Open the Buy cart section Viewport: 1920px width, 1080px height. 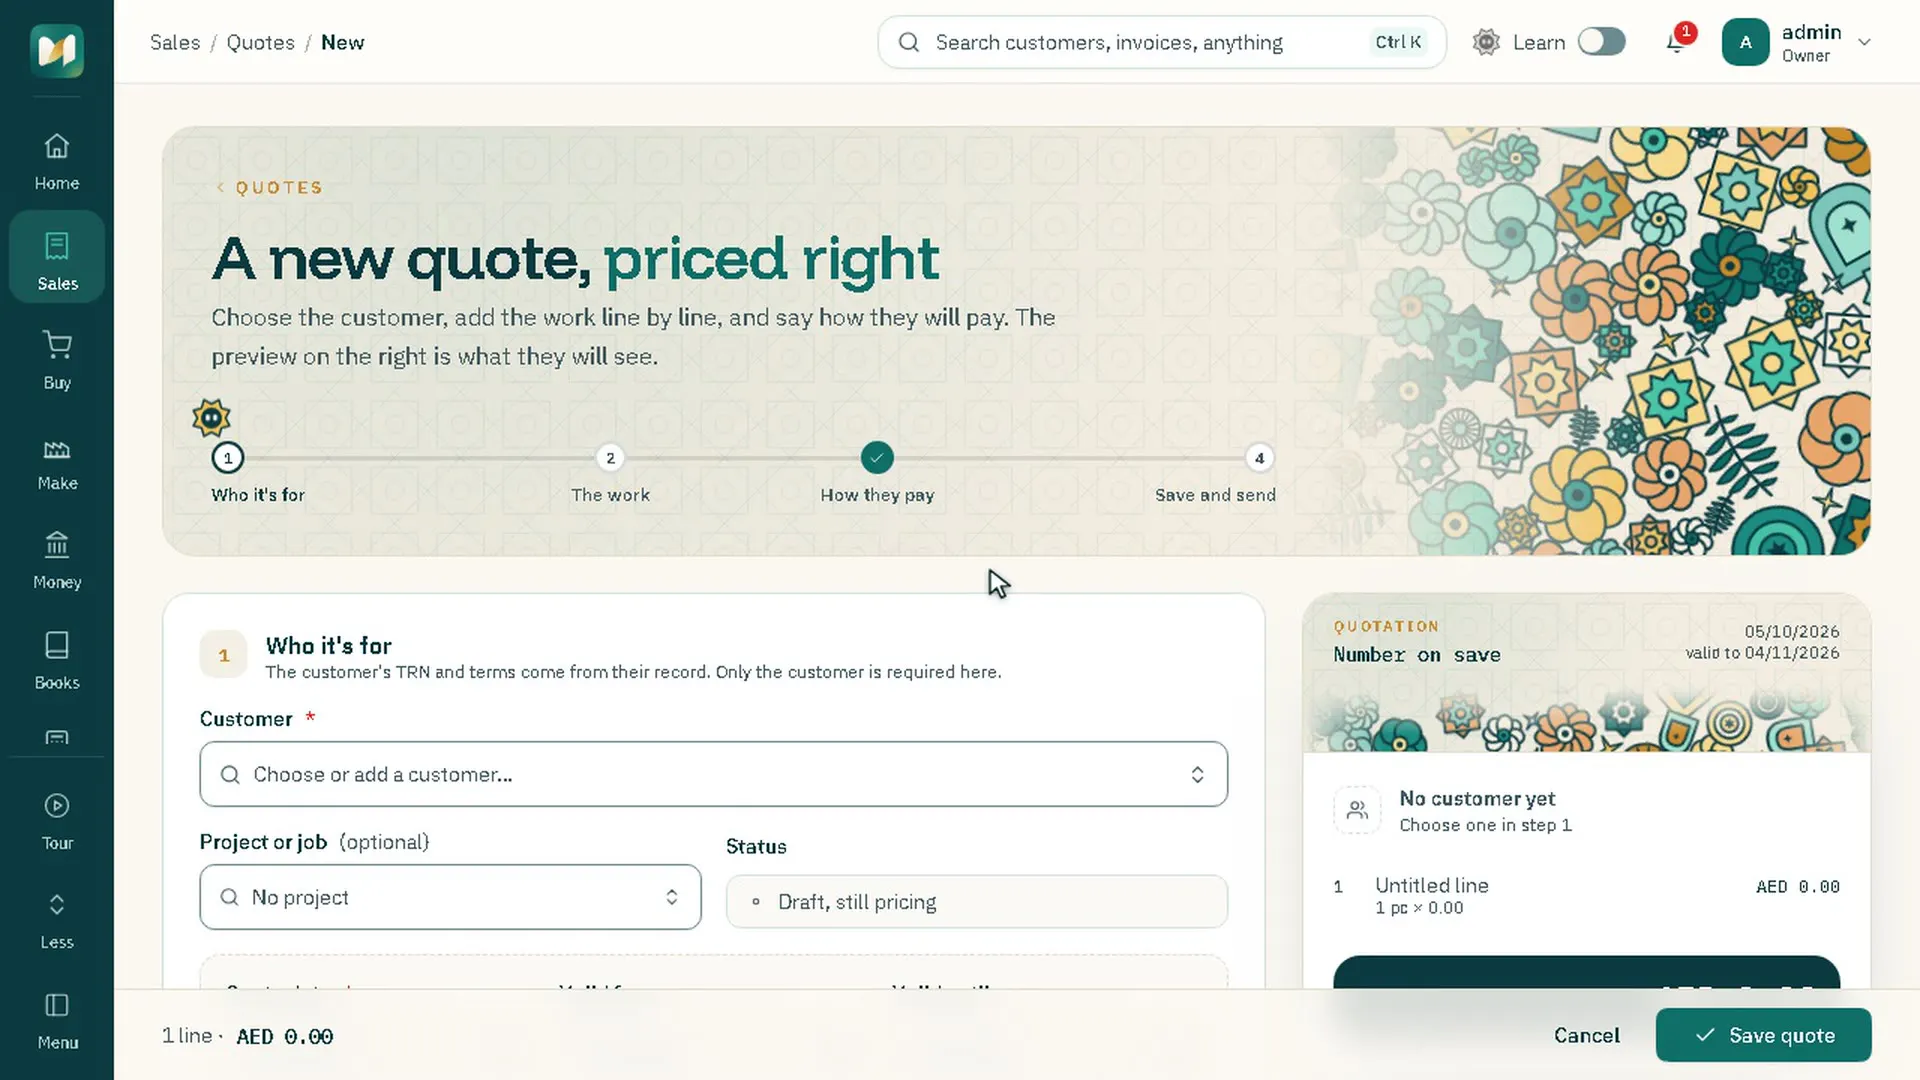pos(57,360)
